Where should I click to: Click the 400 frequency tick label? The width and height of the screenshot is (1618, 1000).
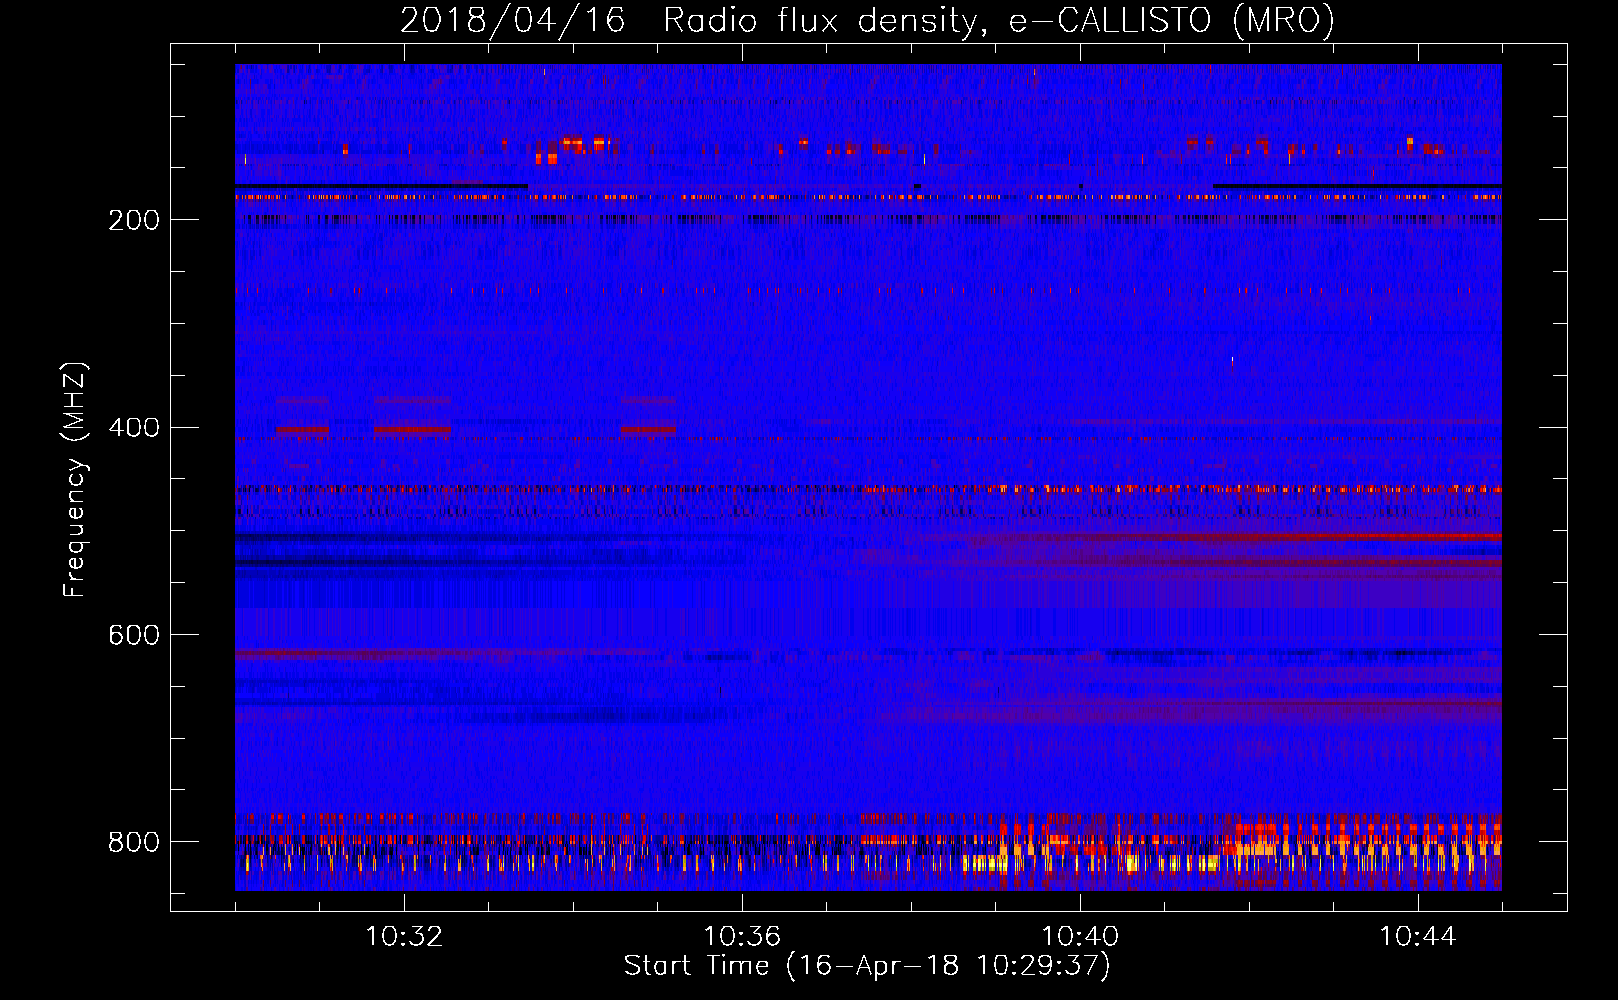coord(134,428)
